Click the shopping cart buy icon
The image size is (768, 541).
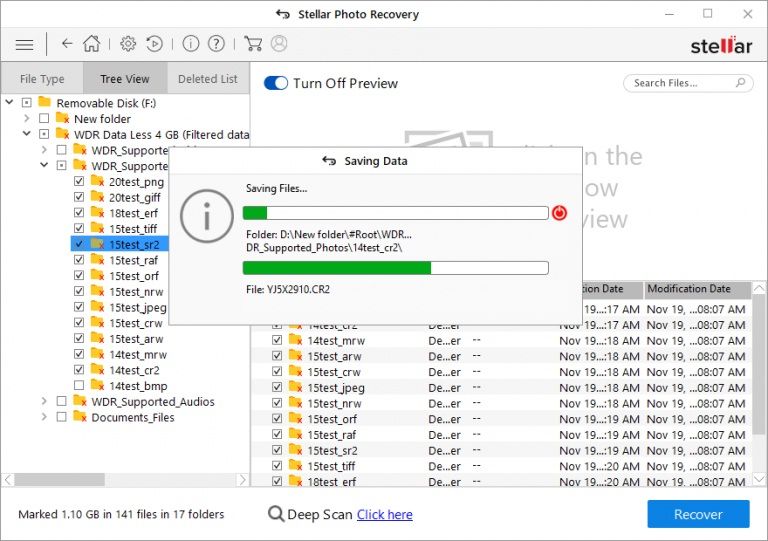pos(253,44)
